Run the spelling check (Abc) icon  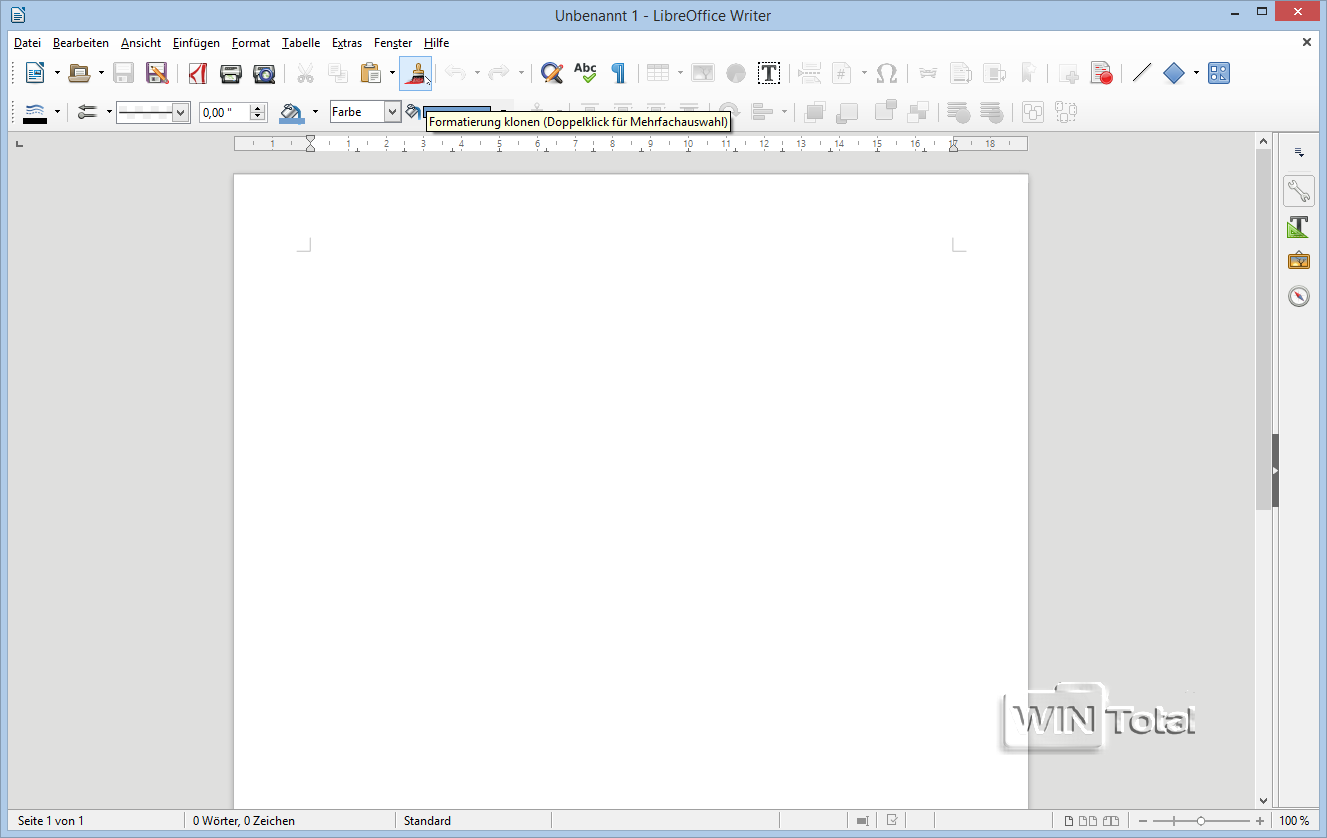585,73
